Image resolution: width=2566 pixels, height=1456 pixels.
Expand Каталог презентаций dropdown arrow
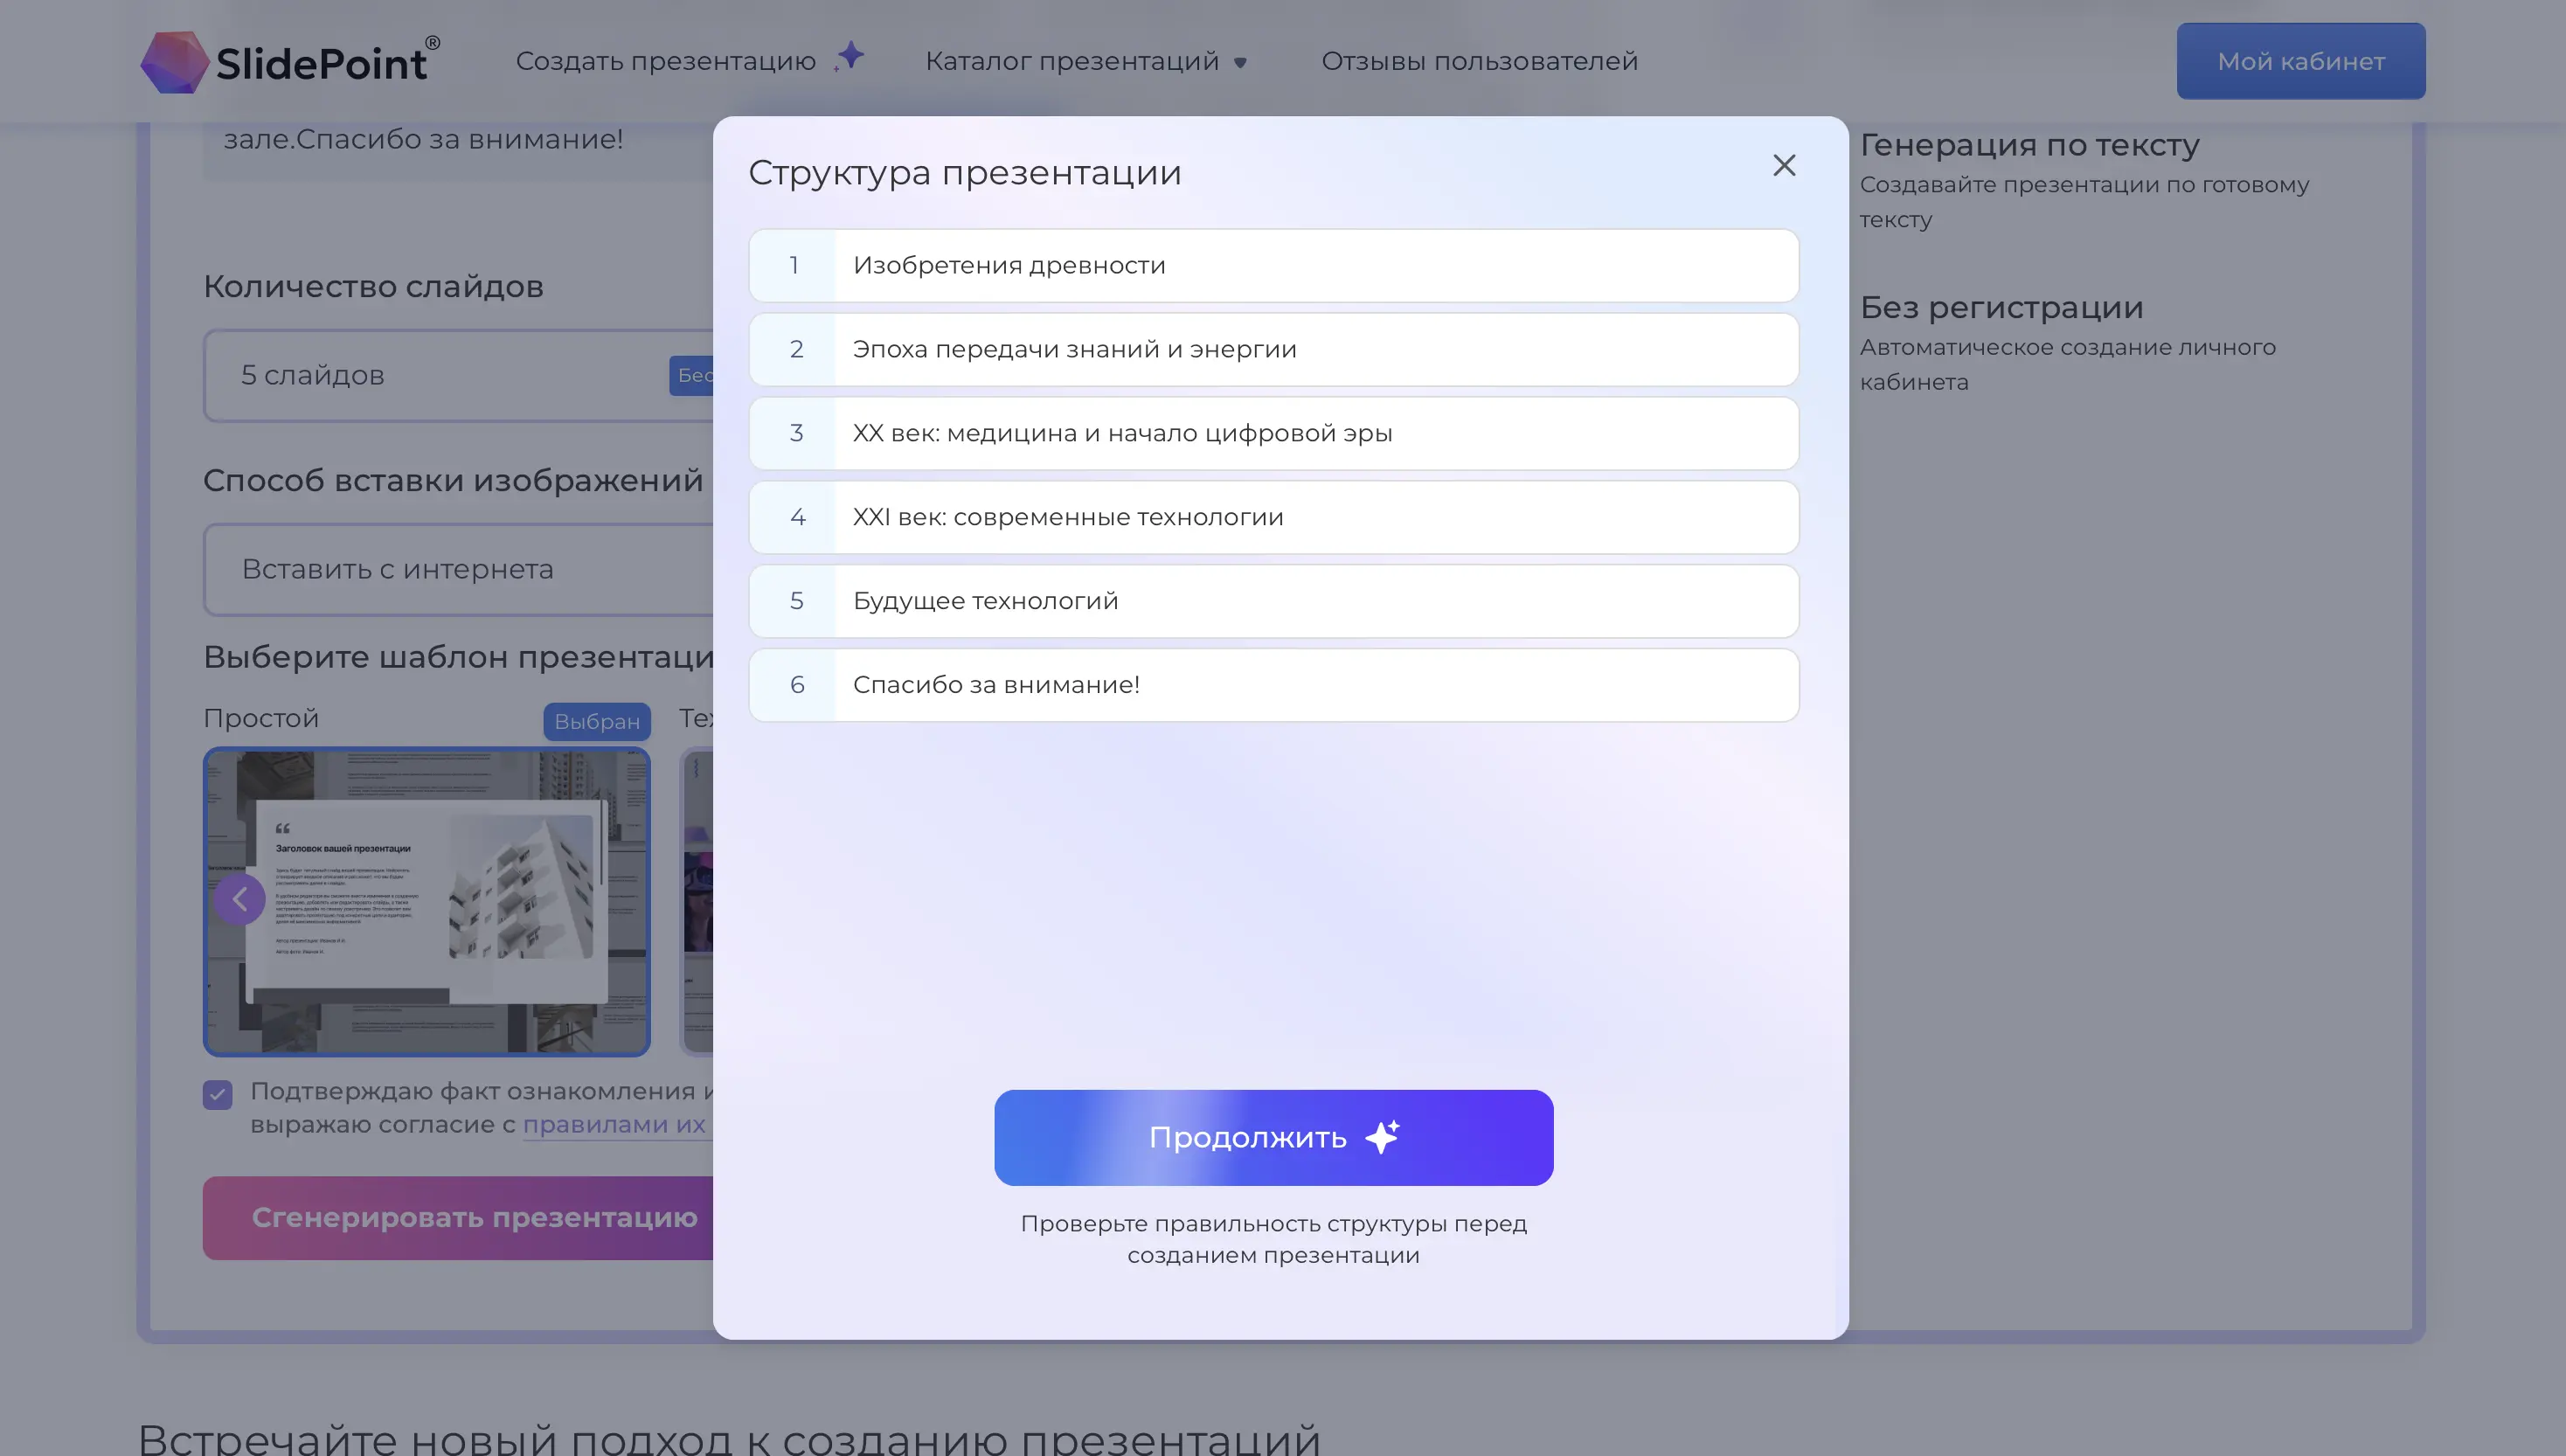(1240, 63)
